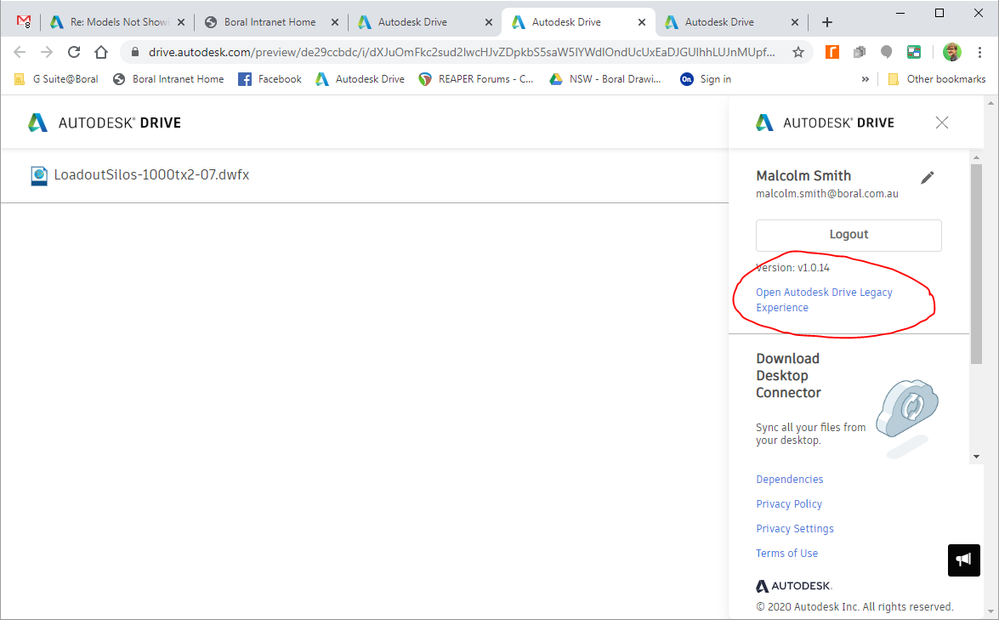Click the Chrome profile avatar
Viewport: 999px width, 620px height.
point(952,52)
